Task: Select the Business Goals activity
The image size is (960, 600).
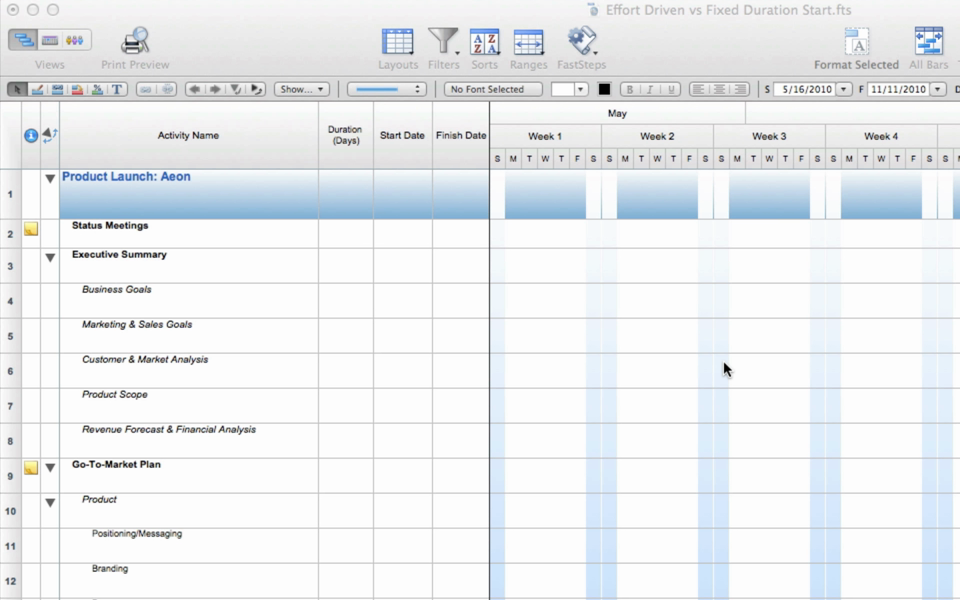Action: (116, 290)
